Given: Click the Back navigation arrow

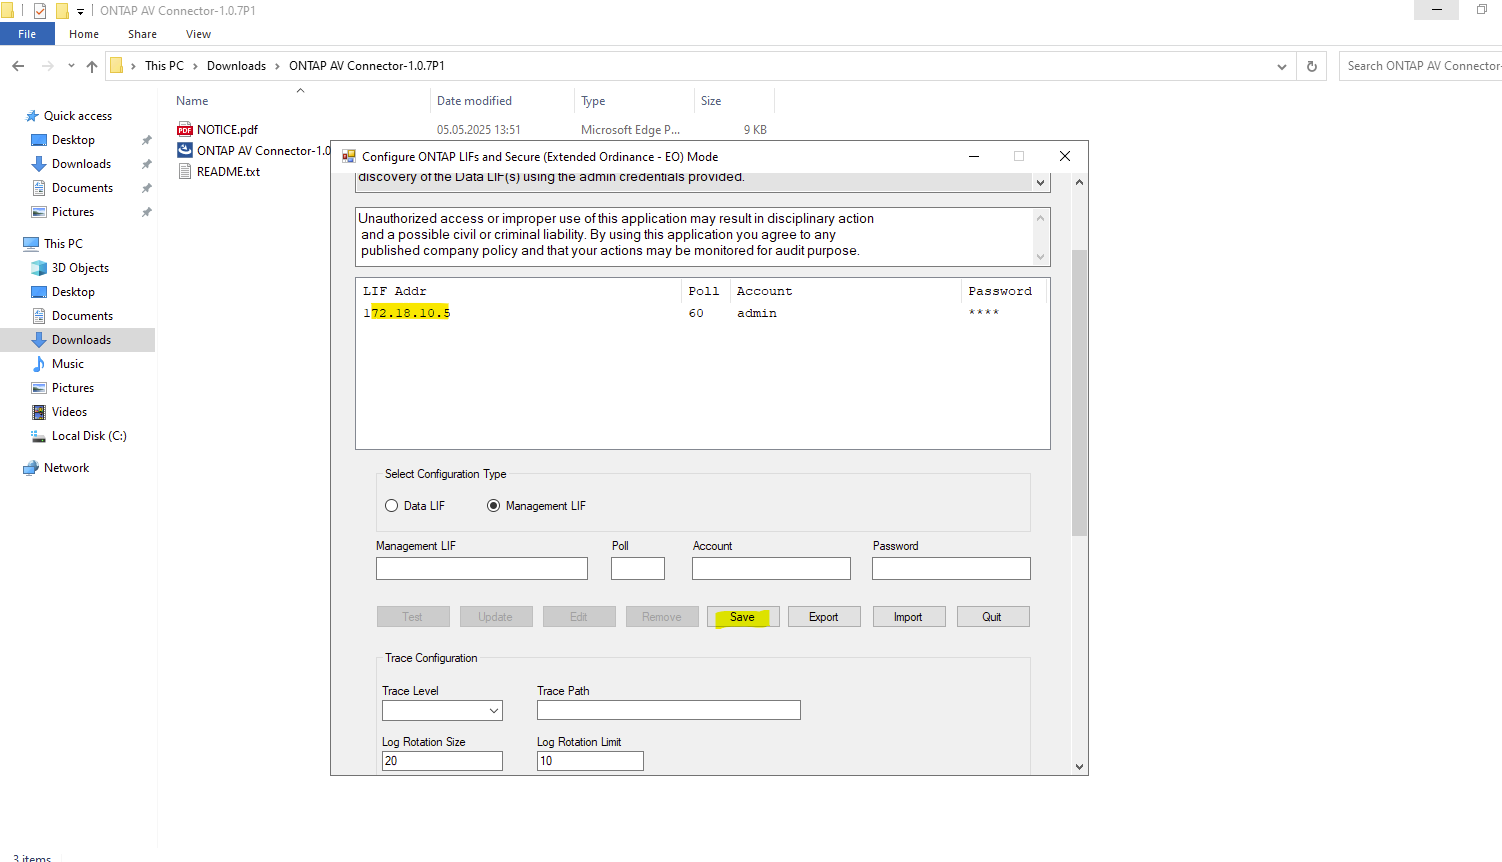Looking at the screenshot, I should click(18, 66).
